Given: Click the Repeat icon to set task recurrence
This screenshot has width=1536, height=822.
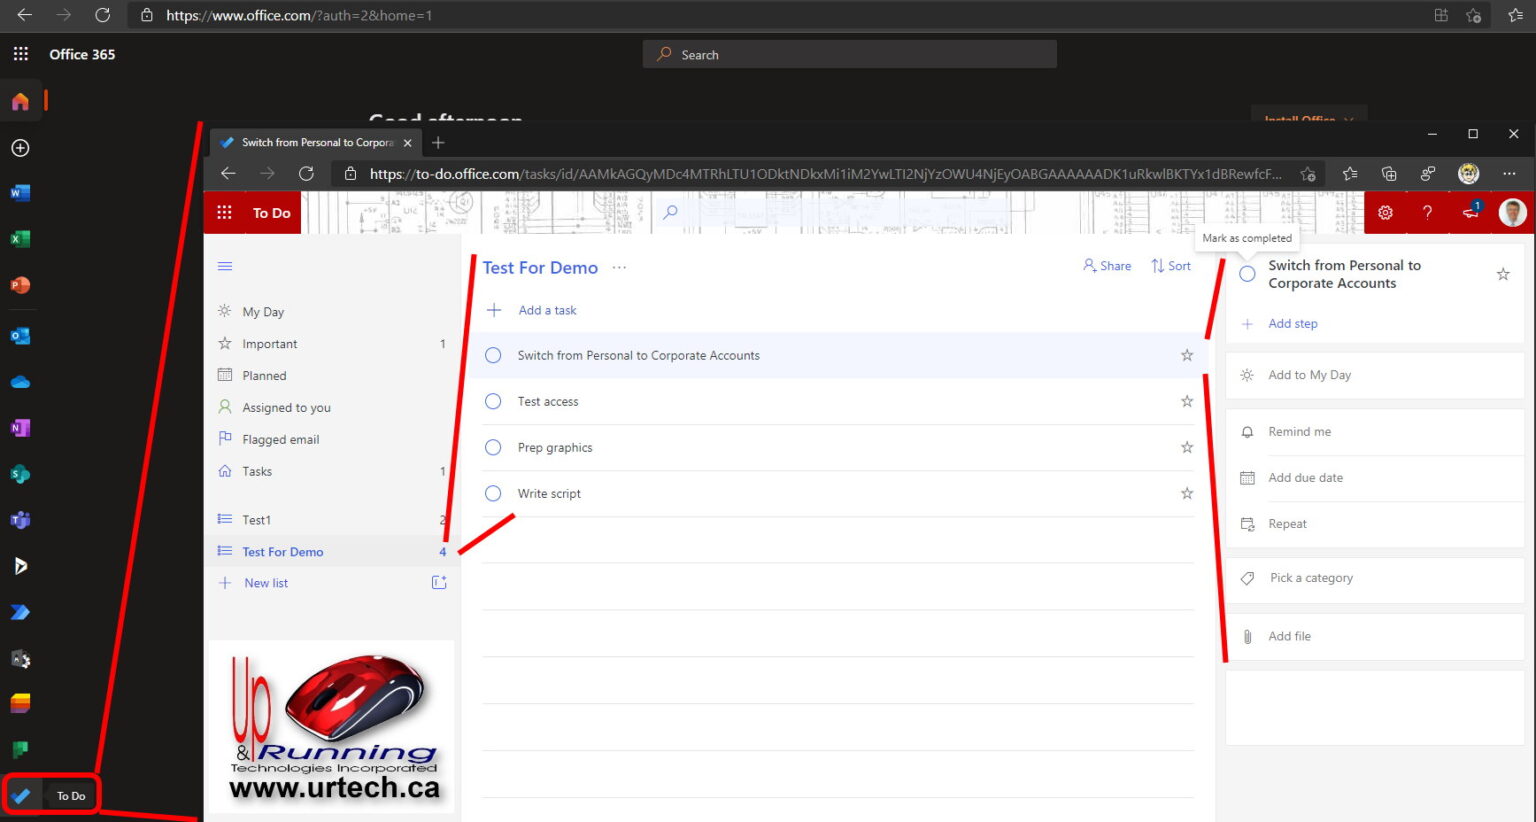Looking at the screenshot, I should click(x=1247, y=523).
